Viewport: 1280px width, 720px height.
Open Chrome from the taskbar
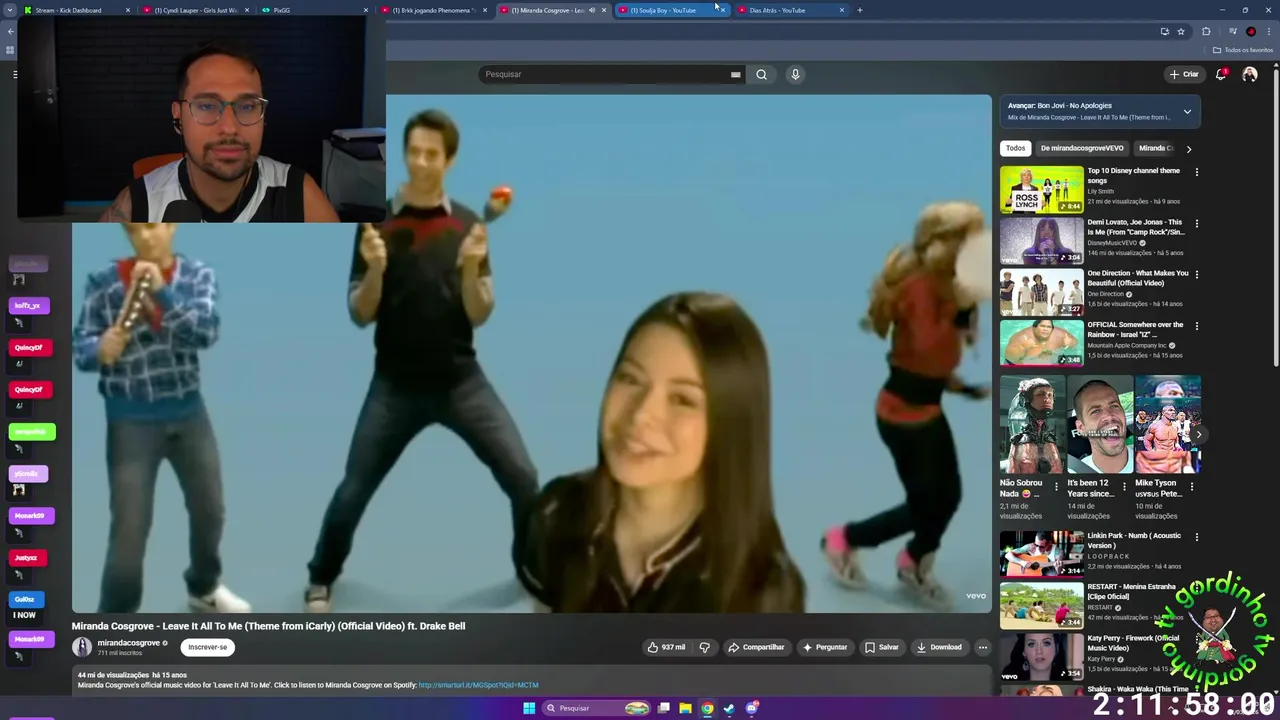(707, 708)
